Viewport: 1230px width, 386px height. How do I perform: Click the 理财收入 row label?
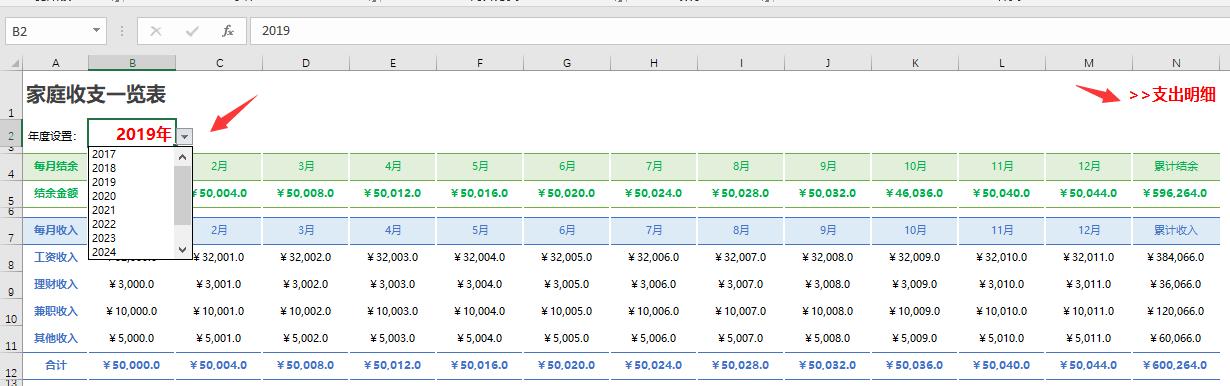[55, 284]
